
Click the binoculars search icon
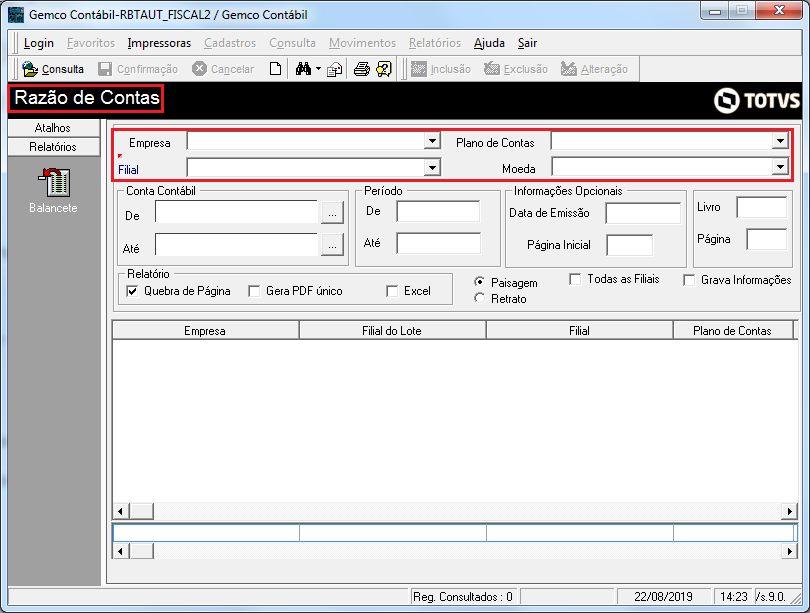[x=303, y=69]
